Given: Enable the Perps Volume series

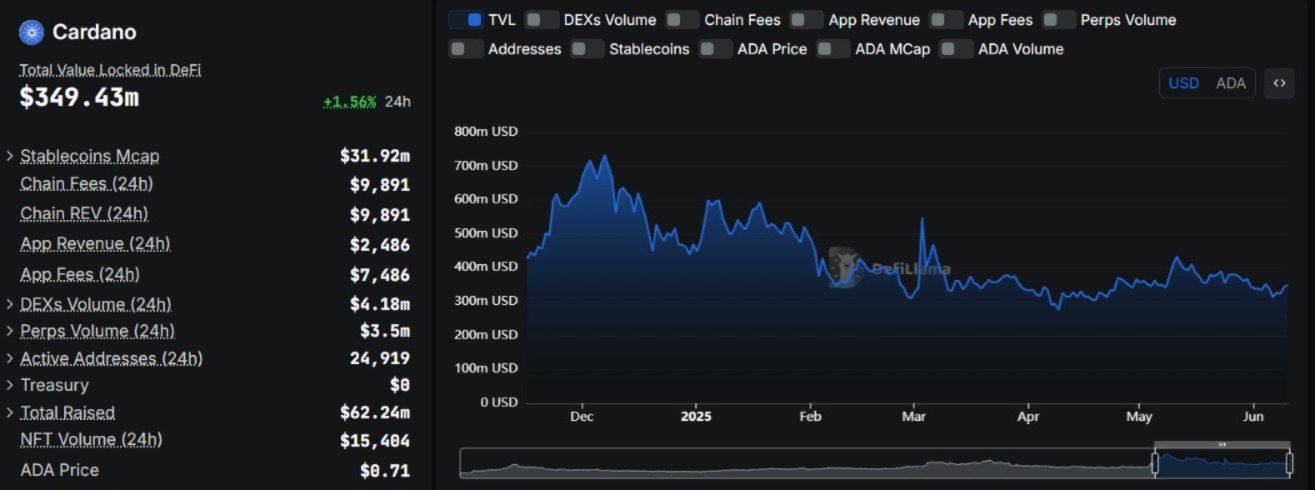Looking at the screenshot, I should tap(1059, 20).
